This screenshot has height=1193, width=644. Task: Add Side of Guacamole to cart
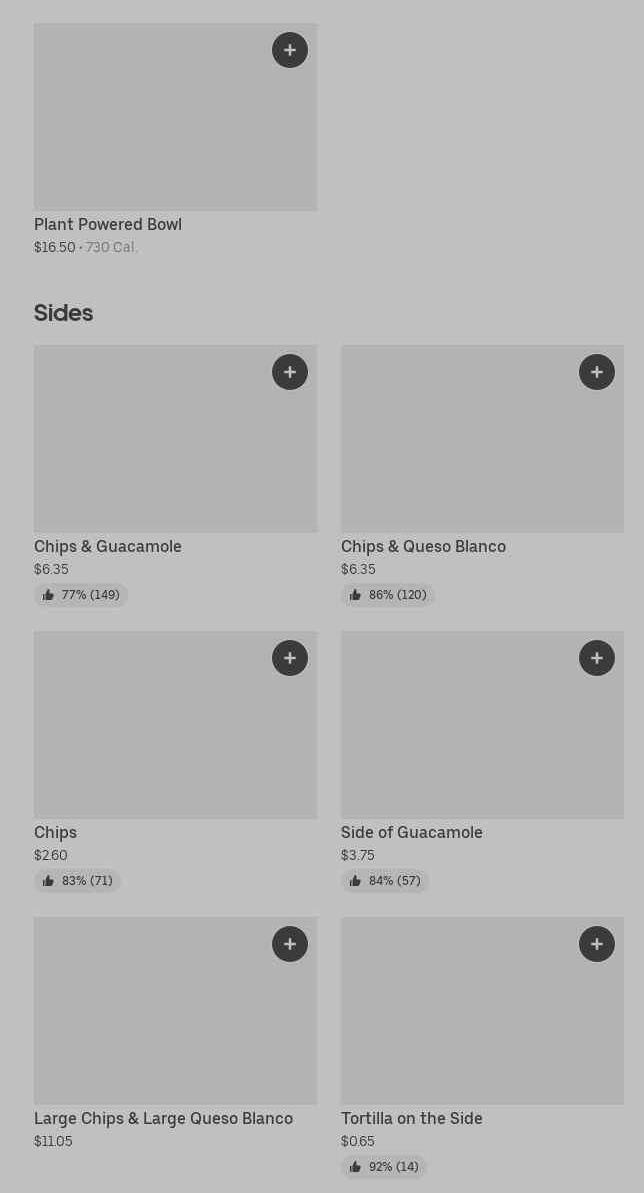pyautogui.click(x=597, y=658)
